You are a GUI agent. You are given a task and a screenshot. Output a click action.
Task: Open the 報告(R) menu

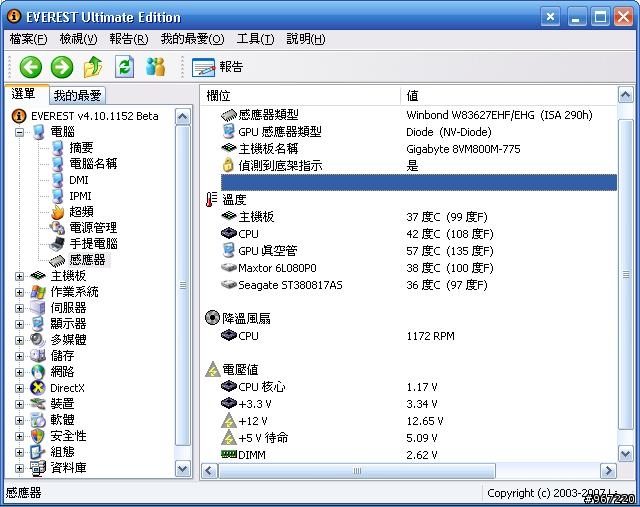(x=129, y=39)
